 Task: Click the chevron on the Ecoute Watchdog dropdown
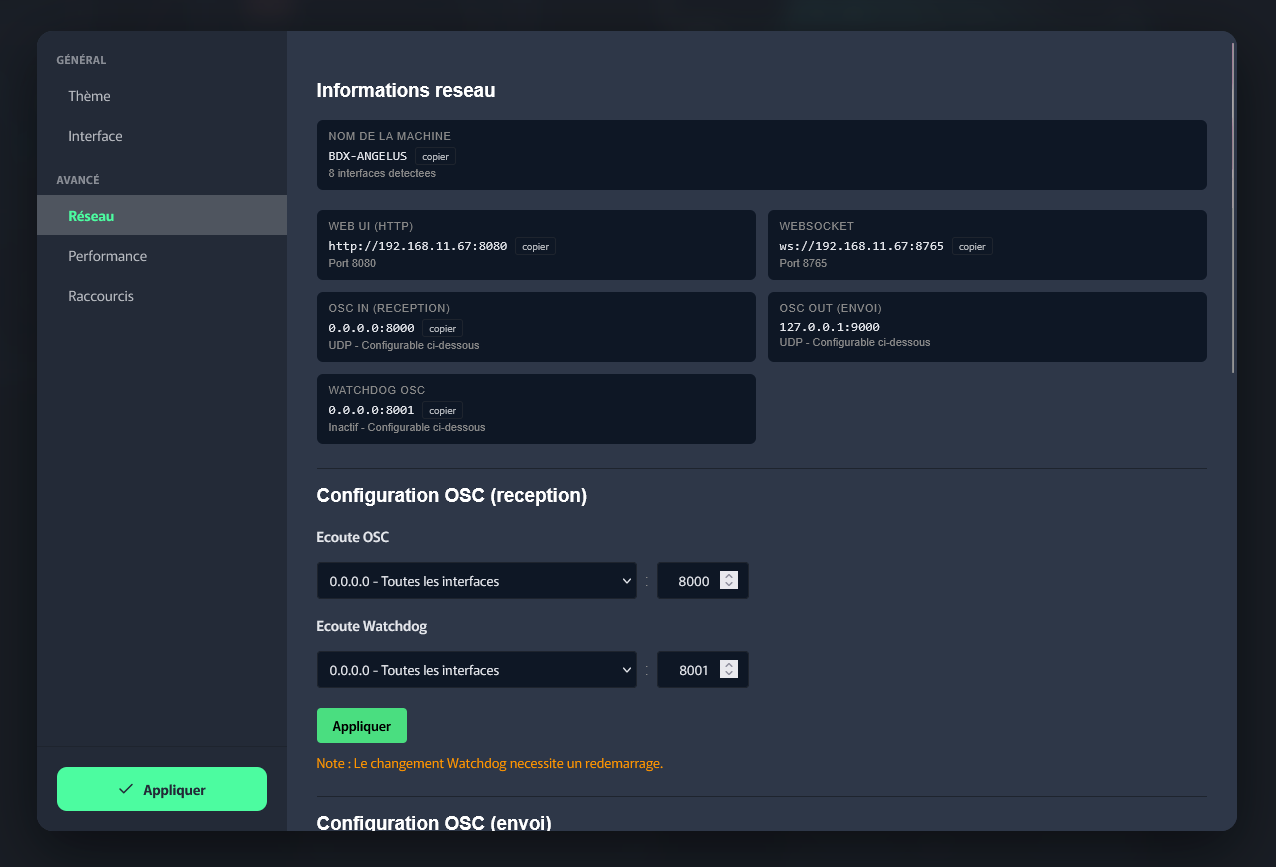[x=627, y=669]
